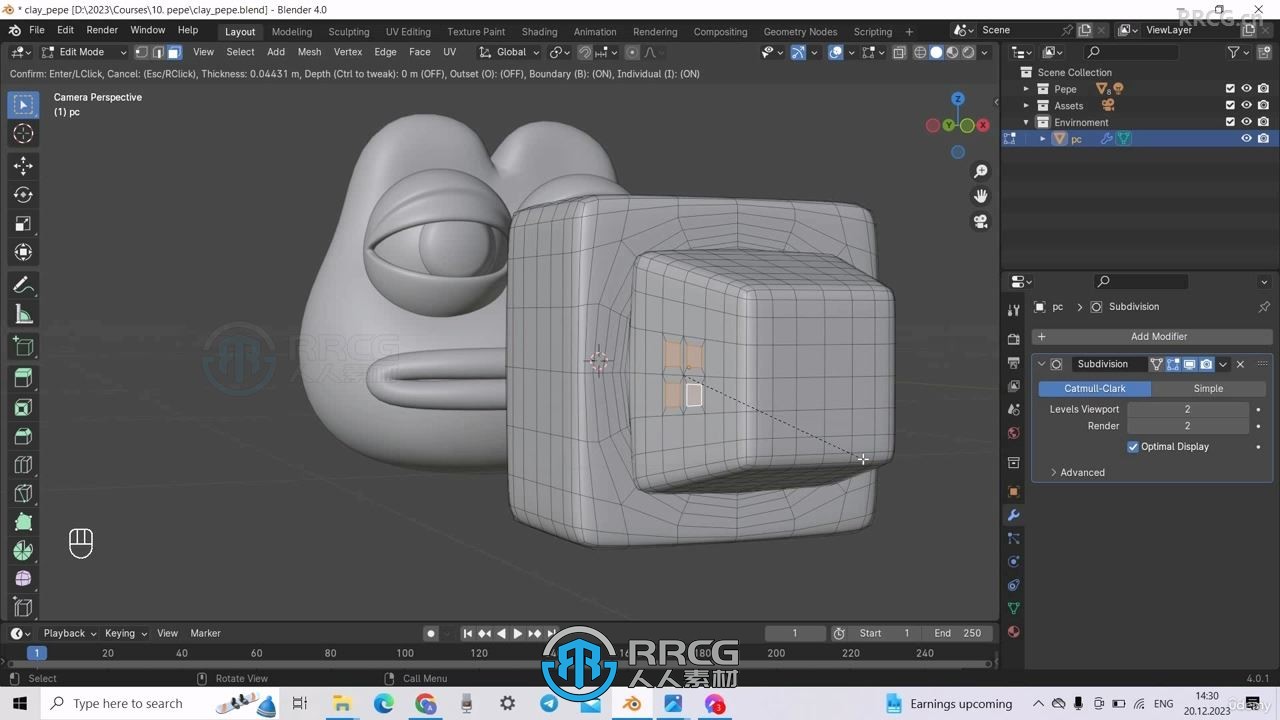The height and width of the screenshot is (720, 1280).
Task: Disable pc object in renders
Action: coord(1264,139)
